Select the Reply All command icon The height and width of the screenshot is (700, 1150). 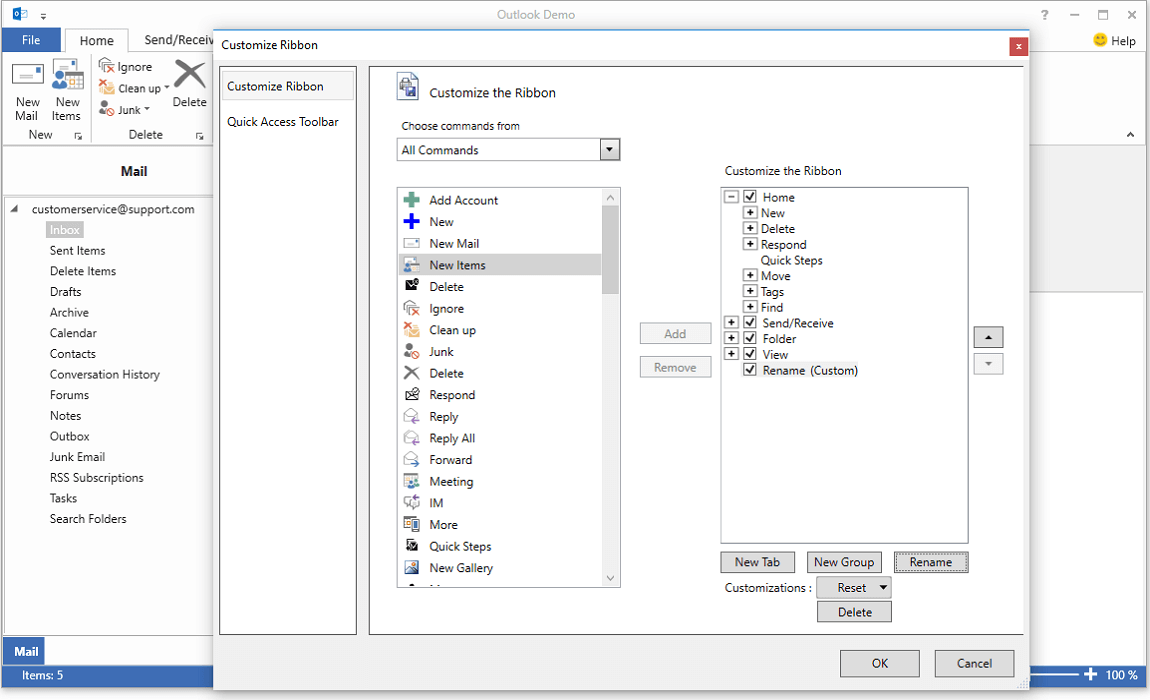click(x=411, y=438)
